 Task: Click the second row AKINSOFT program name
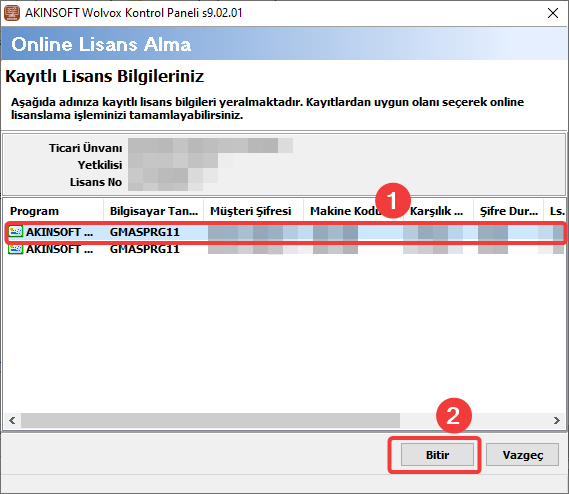click(x=59, y=249)
